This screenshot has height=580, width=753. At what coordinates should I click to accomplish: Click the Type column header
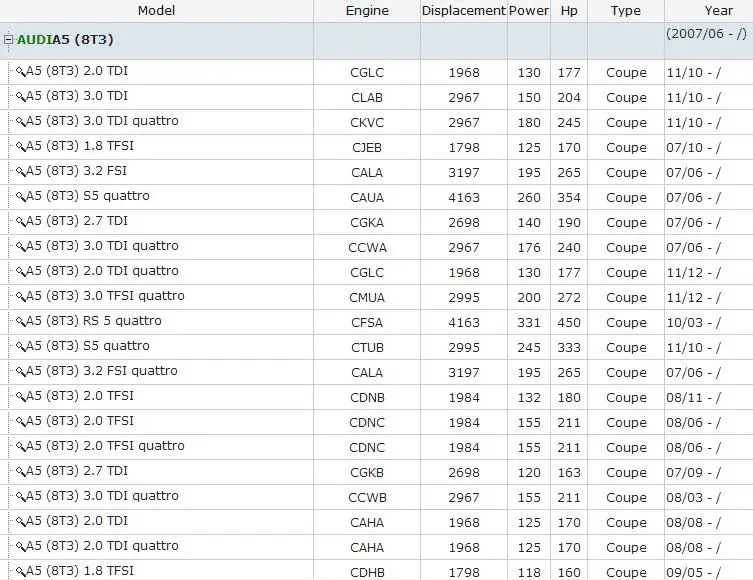tap(626, 11)
